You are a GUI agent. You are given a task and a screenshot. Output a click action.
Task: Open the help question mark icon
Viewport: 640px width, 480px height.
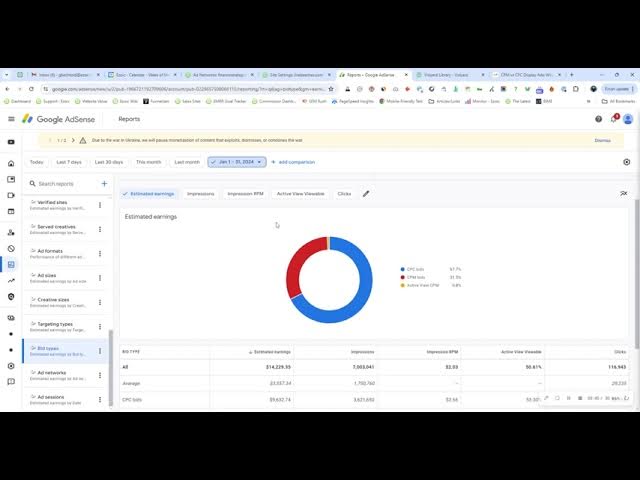[598, 119]
